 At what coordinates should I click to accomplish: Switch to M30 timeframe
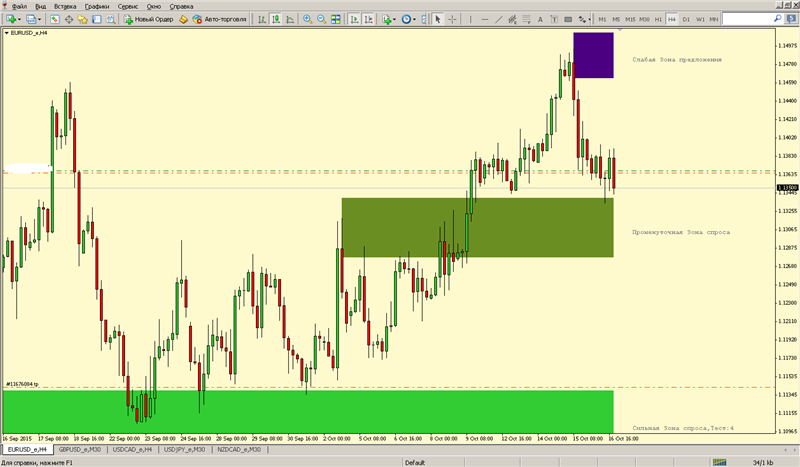coord(644,19)
